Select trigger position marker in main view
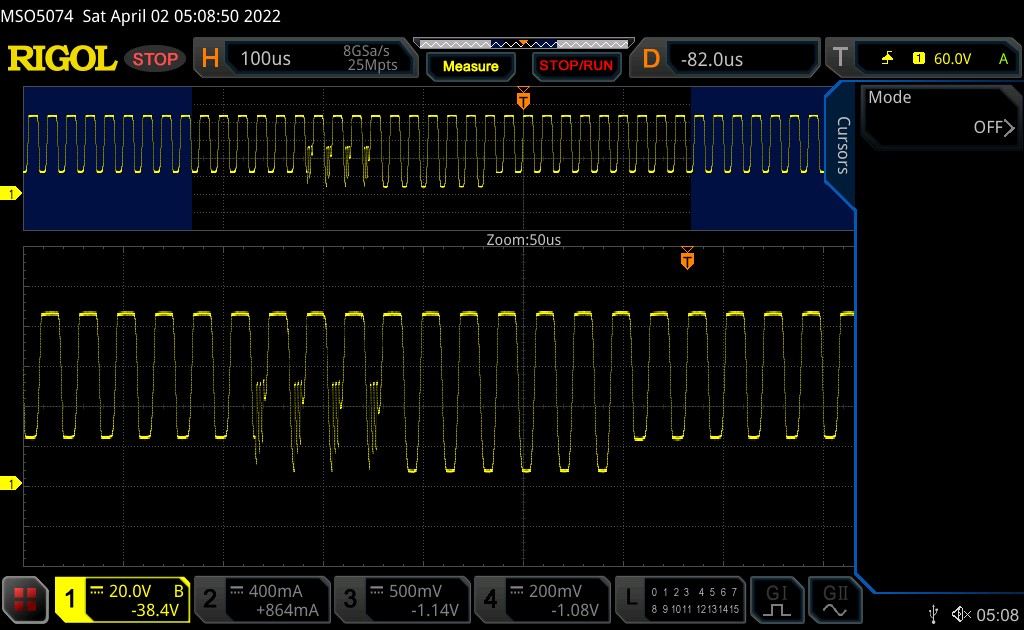The width and height of the screenshot is (1024, 630). (x=523, y=98)
